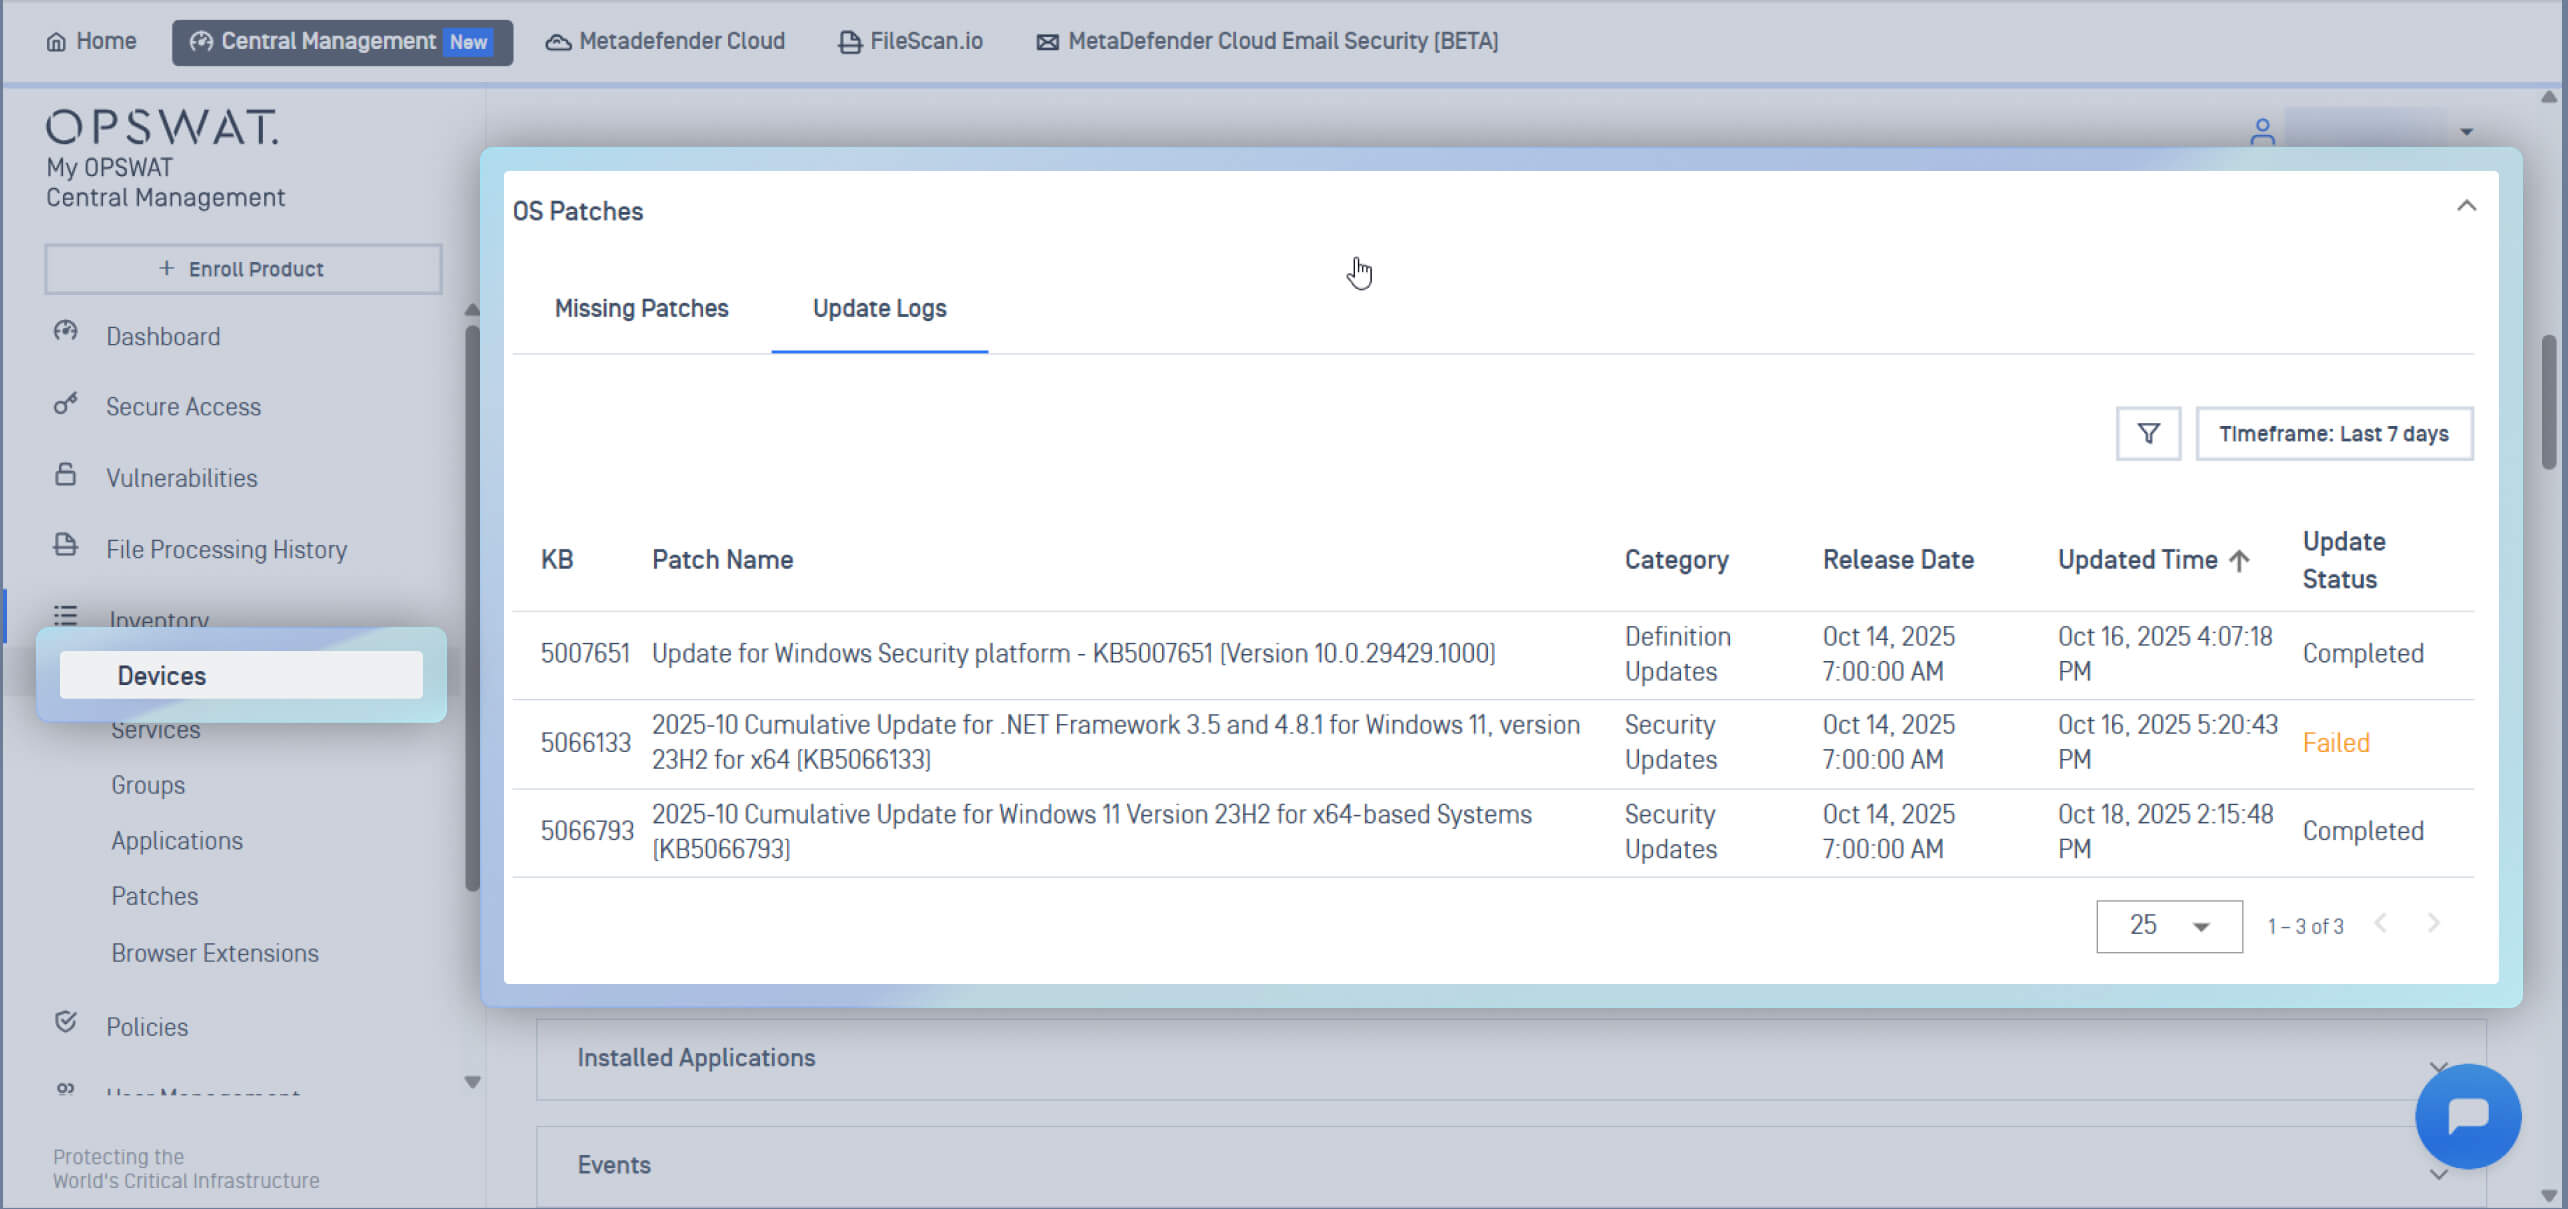Open the rows-per-page 25 dropdown
Image resolution: width=2568 pixels, height=1209 pixels.
(x=2168, y=926)
